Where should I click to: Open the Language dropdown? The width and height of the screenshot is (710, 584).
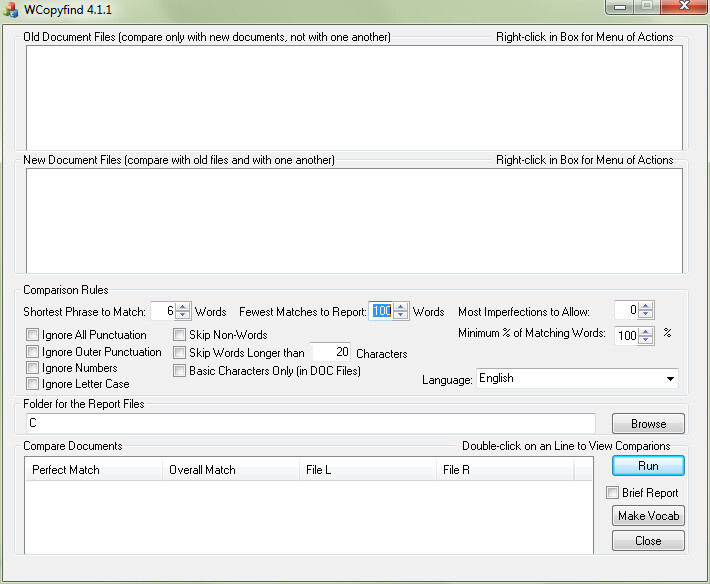click(668, 379)
